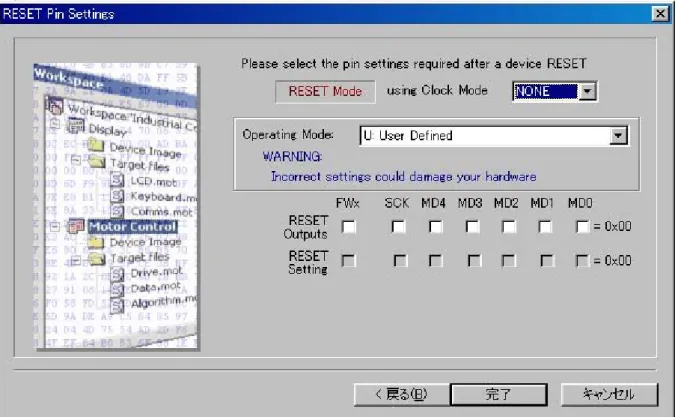
Task: Enable MD2 in the RESET Setting row
Action: (x=508, y=260)
